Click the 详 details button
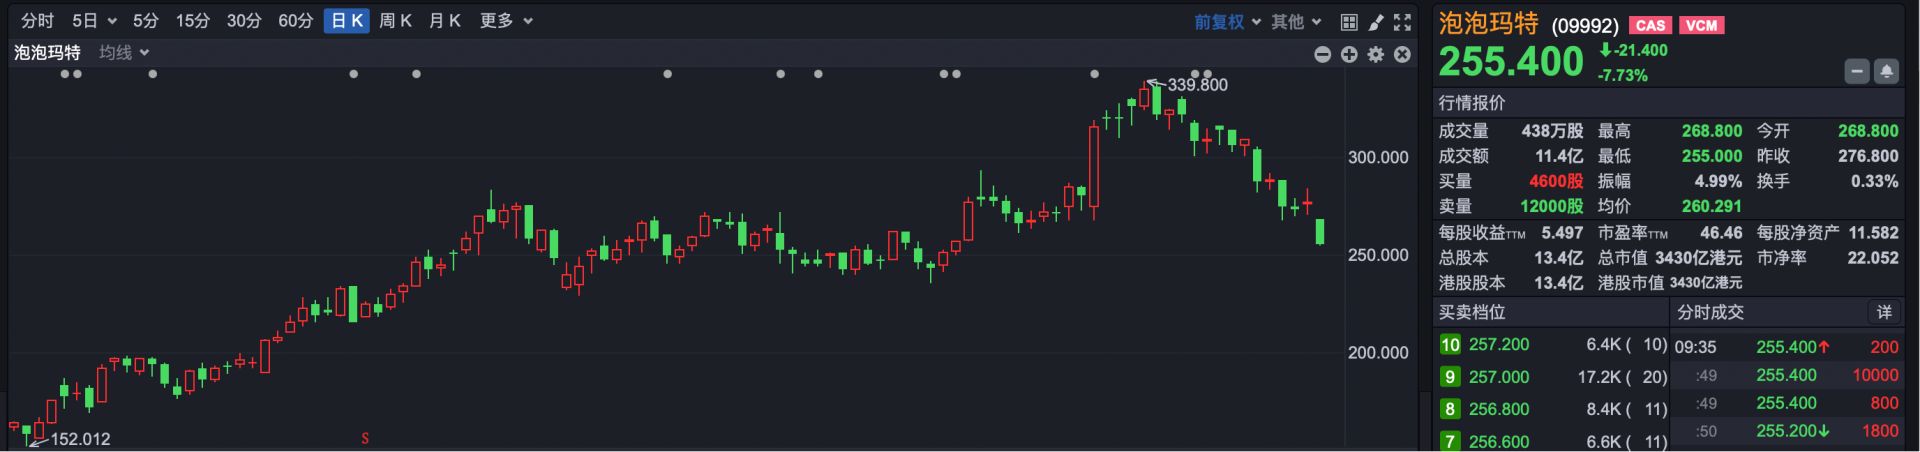Screen dimensions: 1920x452 [x=1884, y=312]
